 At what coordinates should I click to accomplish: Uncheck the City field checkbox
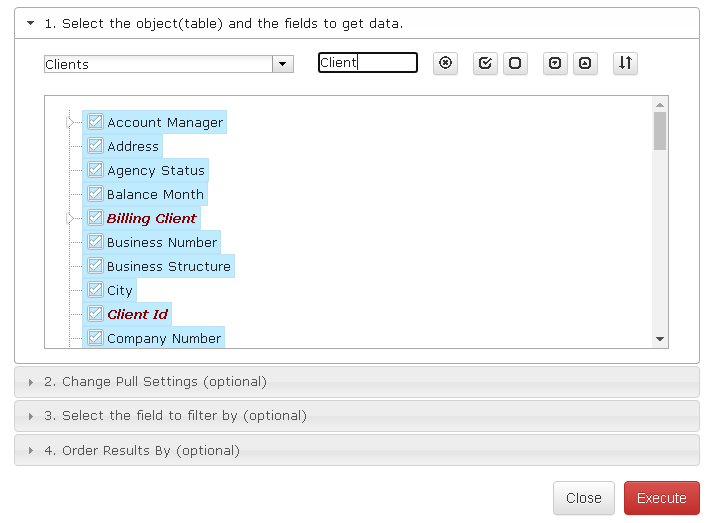pyautogui.click(x=95, y=289)
